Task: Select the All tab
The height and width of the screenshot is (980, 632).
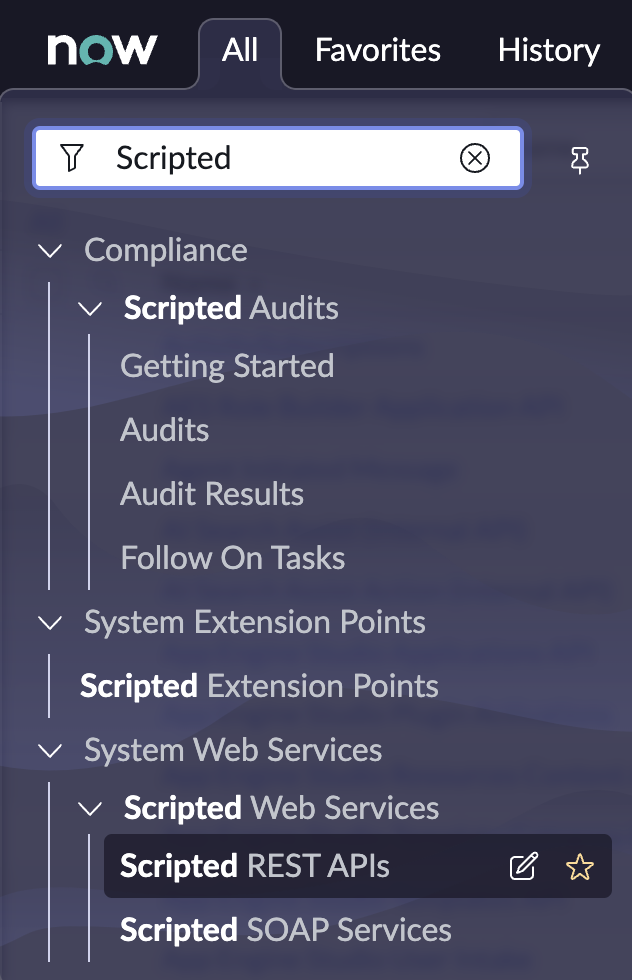Action: point(239,49)
